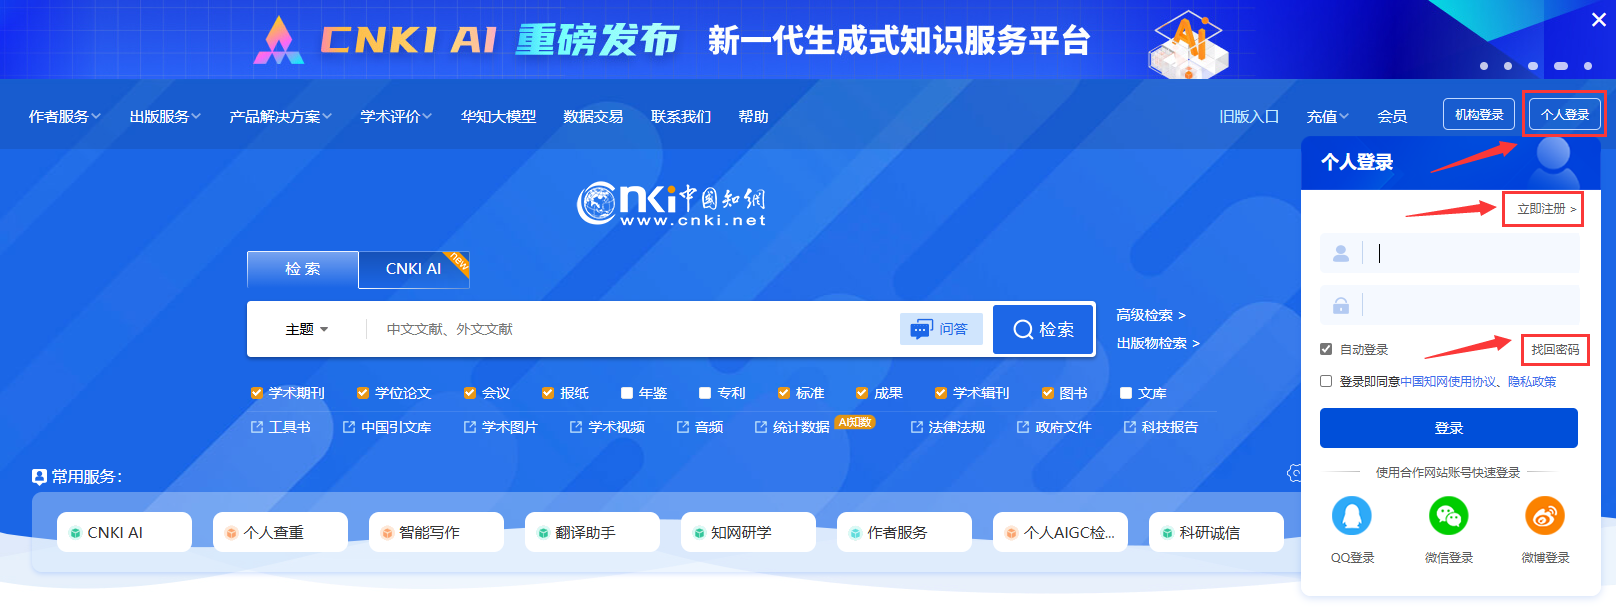This screenshot has width=1616, height=607.
Task: Open the 音频 external link
Action: pyautogui.click(x=700, y=427)
